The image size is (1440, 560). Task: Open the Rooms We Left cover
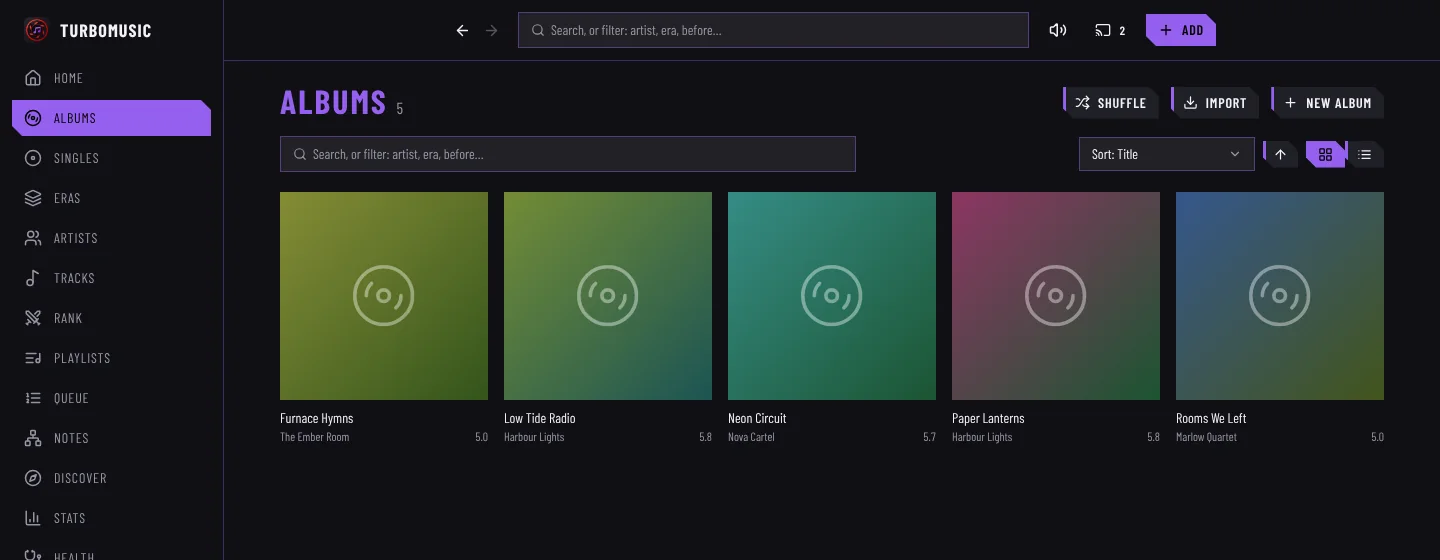click(x=1280, y=296)
